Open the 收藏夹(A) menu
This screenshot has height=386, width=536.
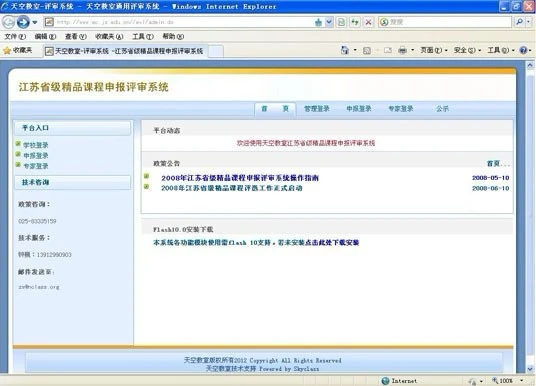109,36
